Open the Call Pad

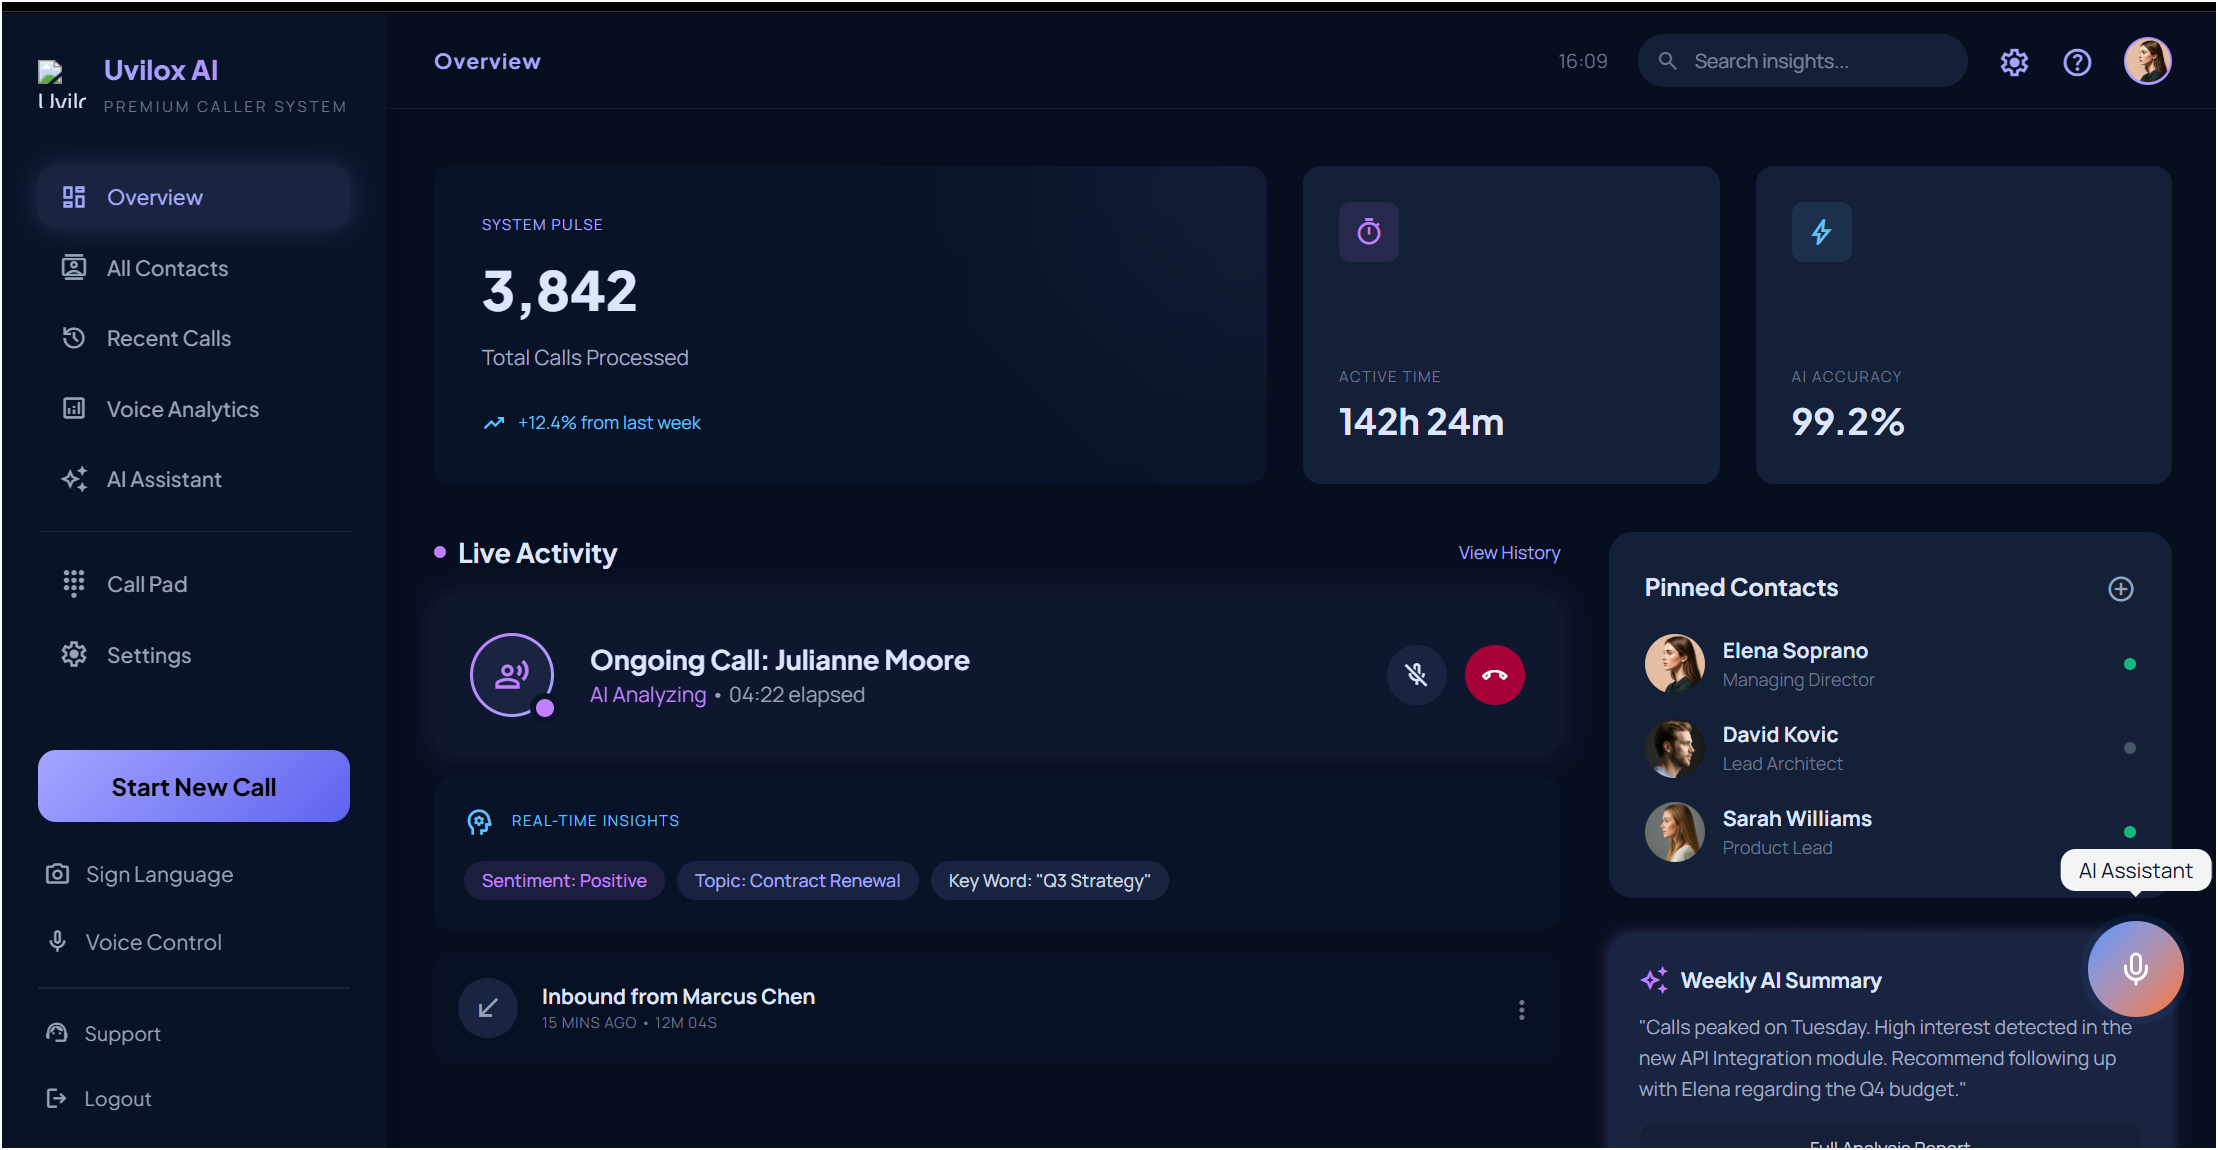click(x=194, y=584)
